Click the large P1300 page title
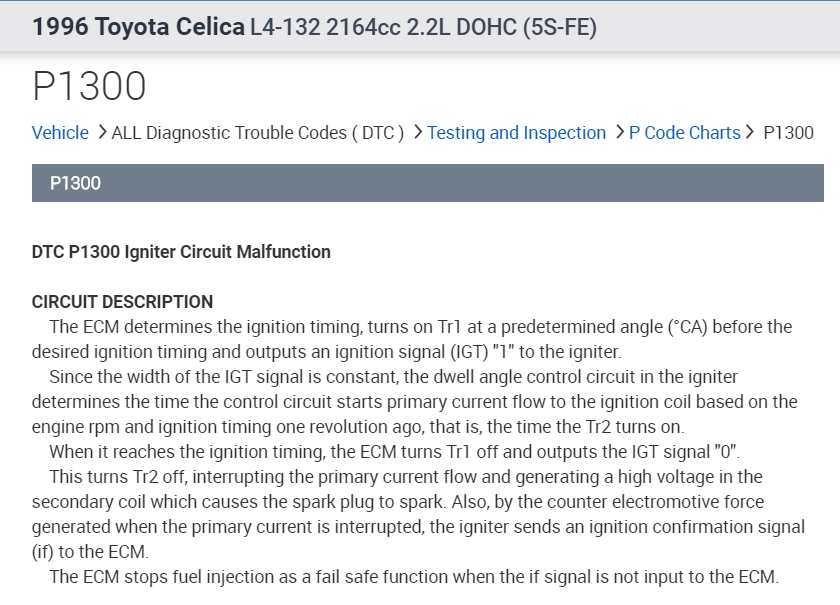840x605 pixels. (x=89, y=87)
